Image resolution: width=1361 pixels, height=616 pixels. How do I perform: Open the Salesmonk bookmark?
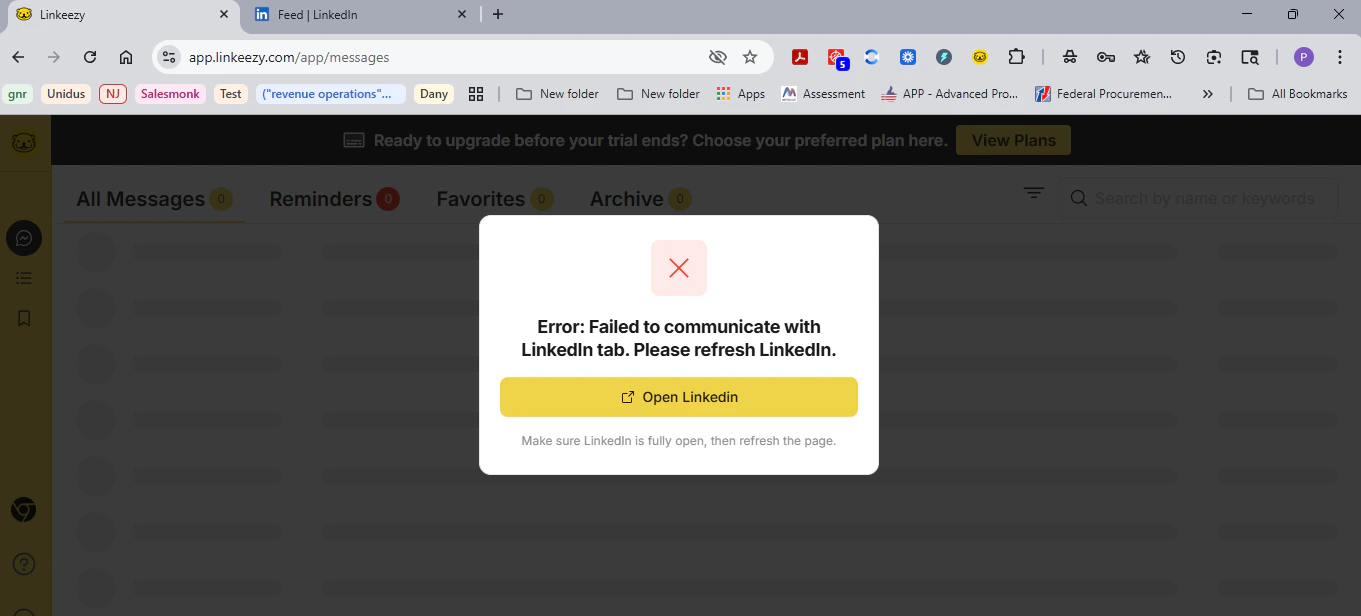coord(170,94)
